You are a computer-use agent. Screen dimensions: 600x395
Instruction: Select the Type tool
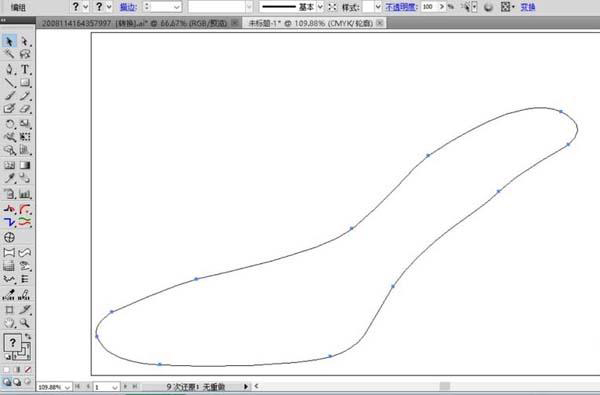(25, 69)
